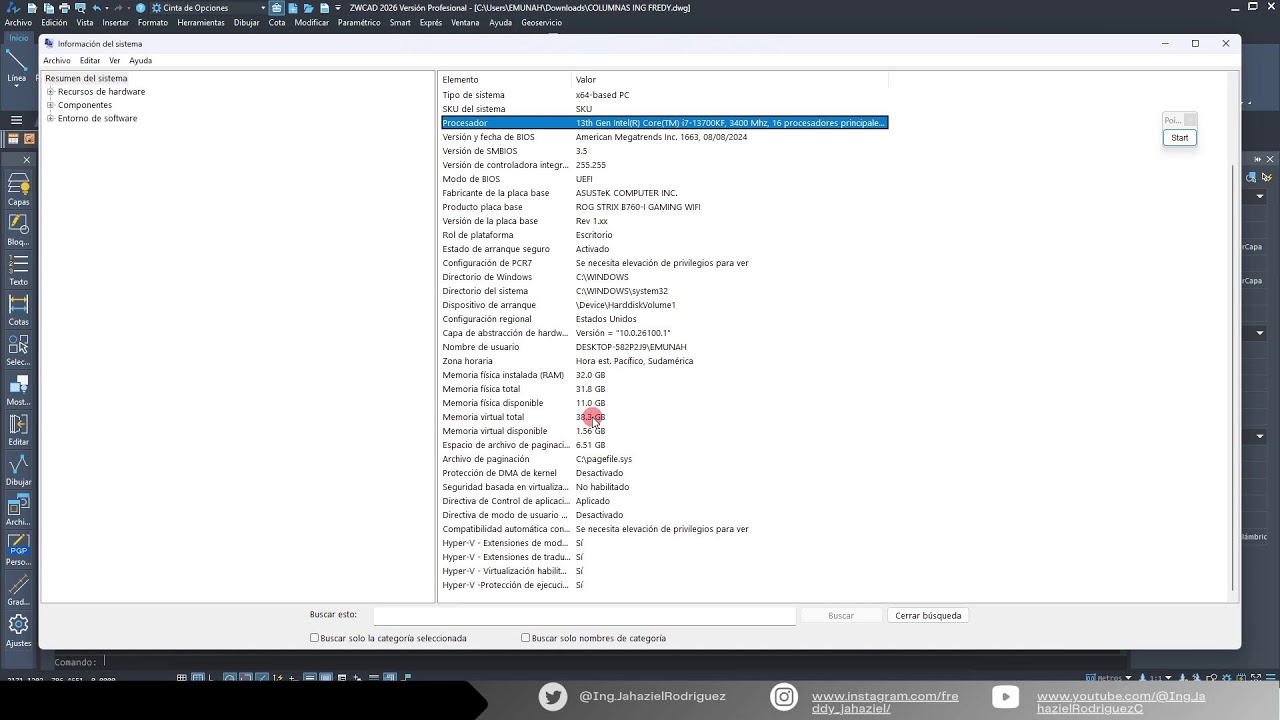Click the Elemento column header
Image resolution: width=1280 pixels, height=720 pixels.
click(x=505, y=80)
